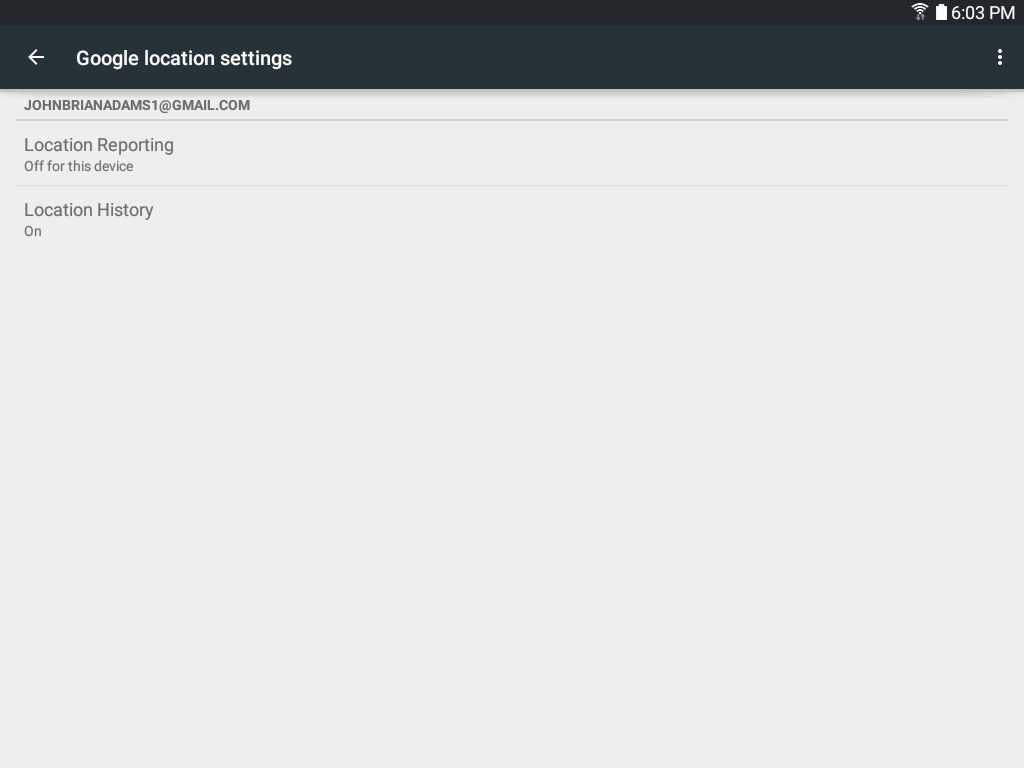Screen dimensions: 1024x768
Task: Click the Location Reporting heading text
Action: [99, 145]
